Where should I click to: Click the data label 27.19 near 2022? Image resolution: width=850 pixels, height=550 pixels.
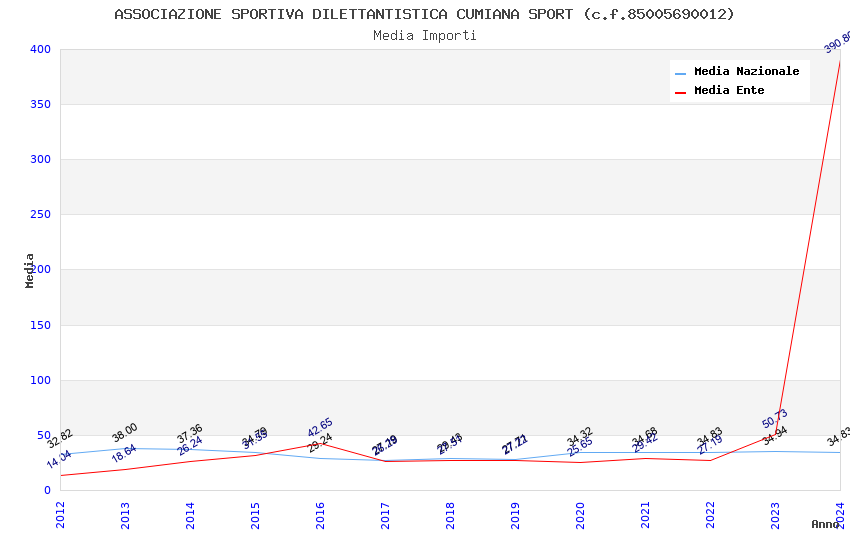[710, 445]
